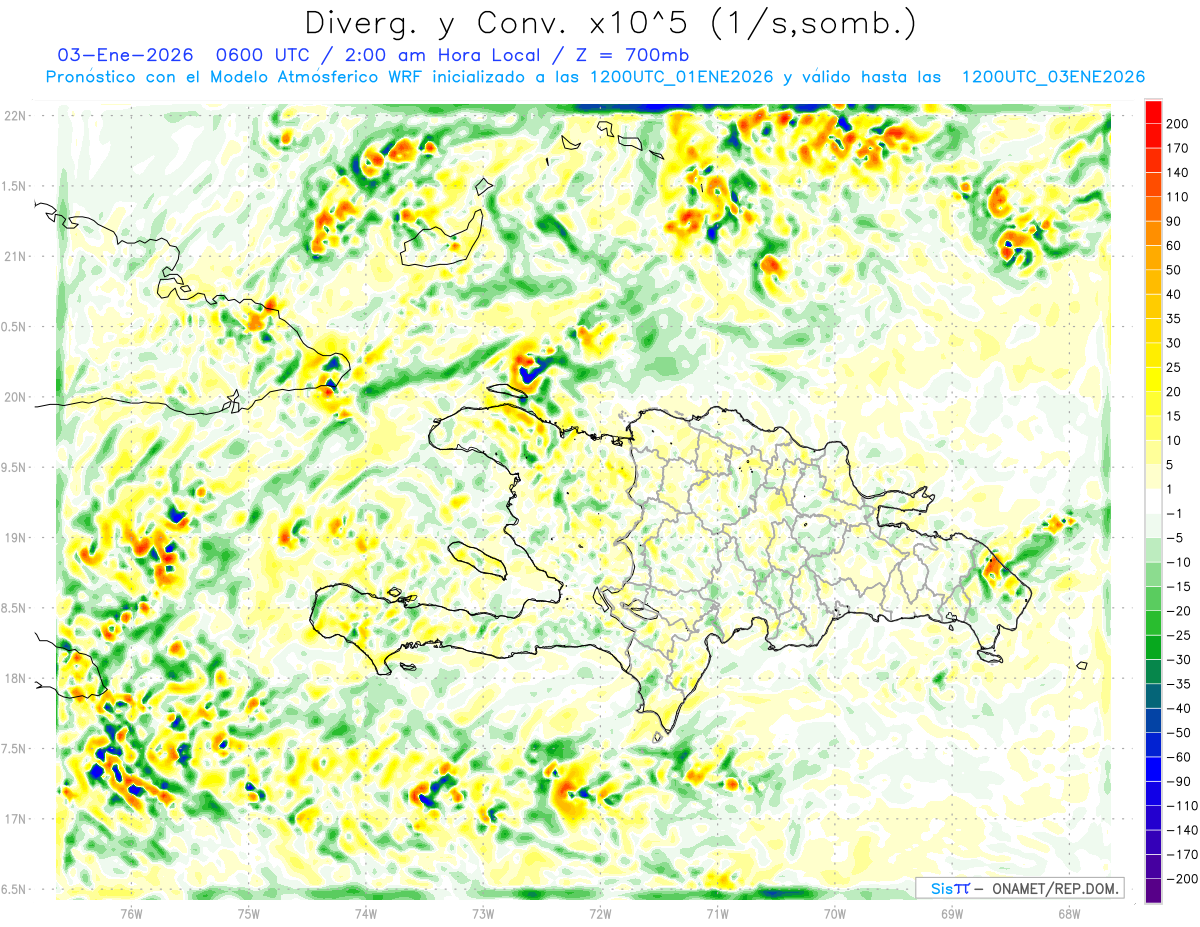
Task: Click the '-60' color scale value
Action: click(x=1178, y=757)
